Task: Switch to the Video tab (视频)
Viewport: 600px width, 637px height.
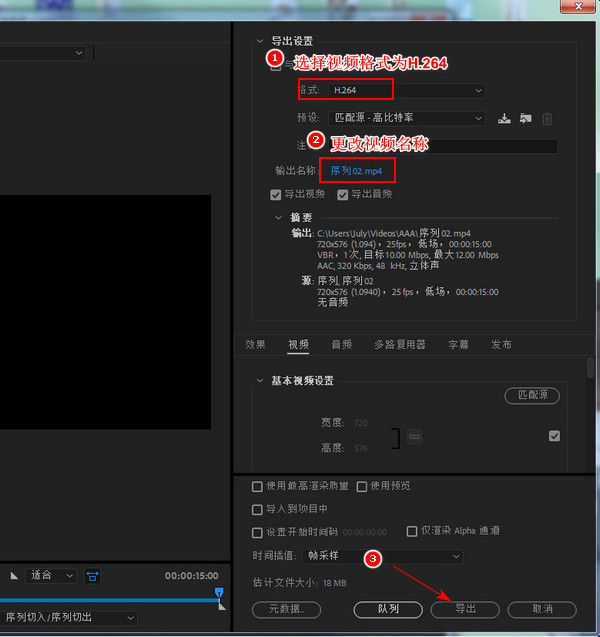Action: point(299,344)
